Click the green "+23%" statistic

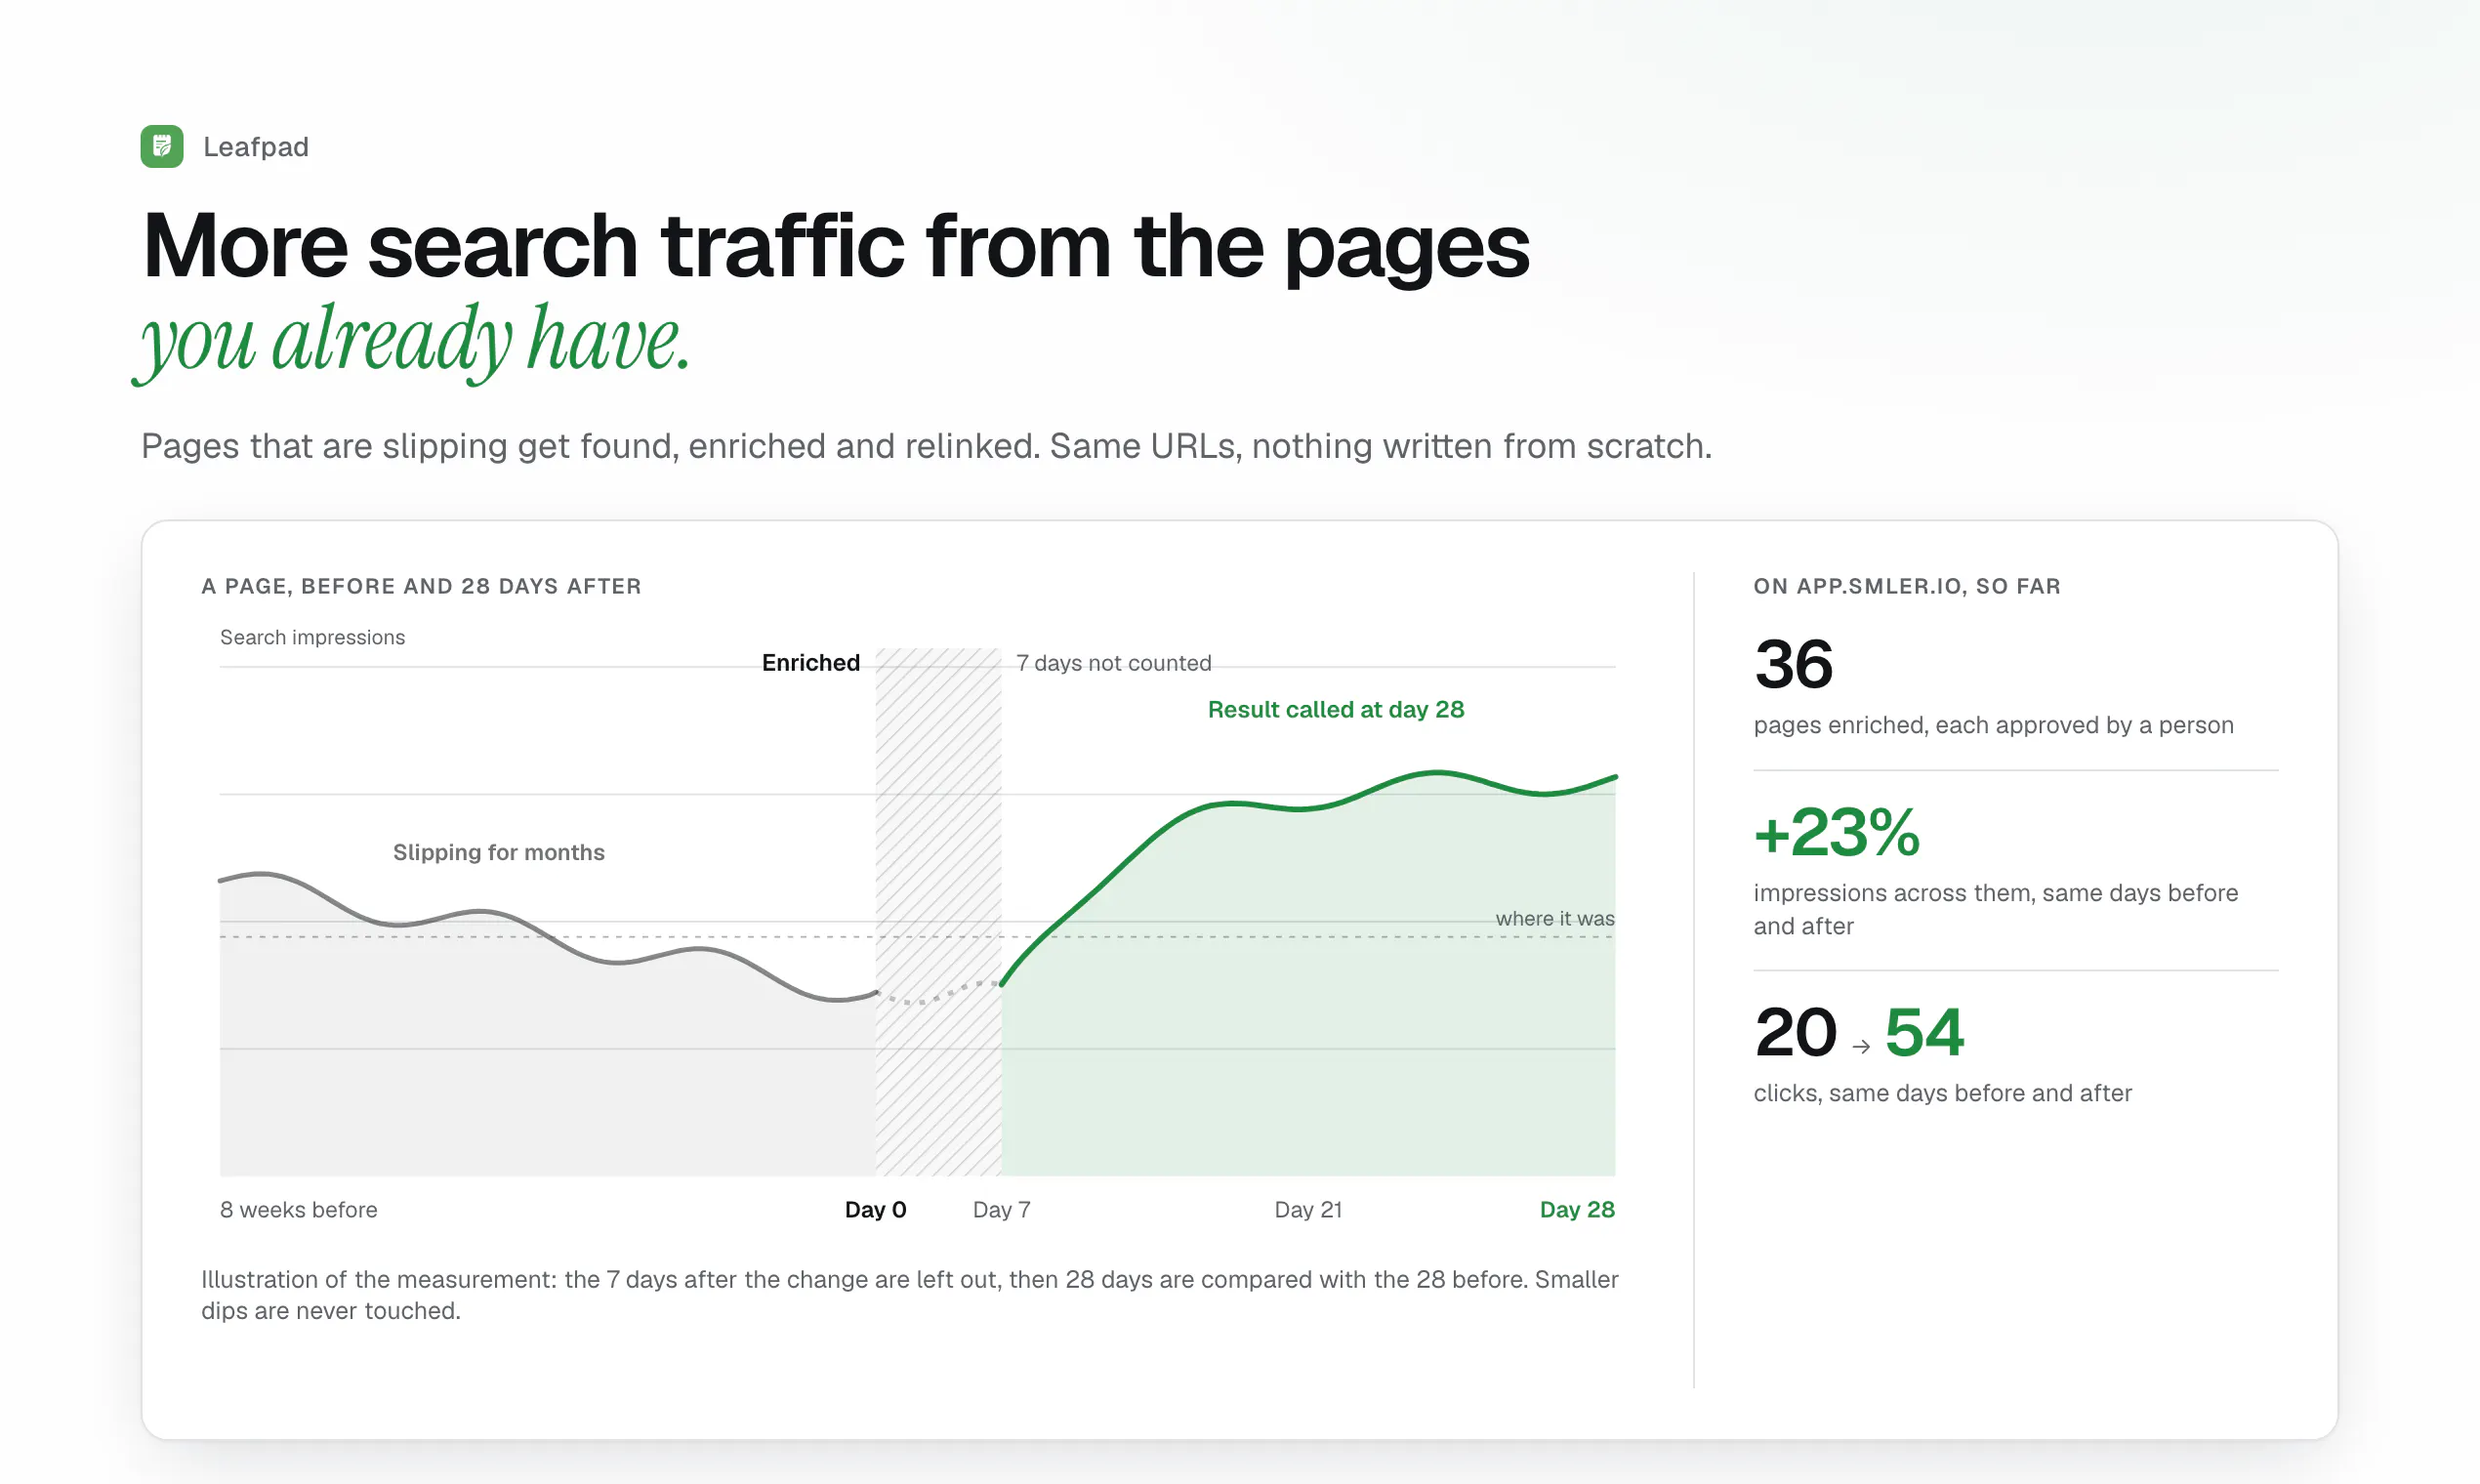click(x=1837, y=832)
